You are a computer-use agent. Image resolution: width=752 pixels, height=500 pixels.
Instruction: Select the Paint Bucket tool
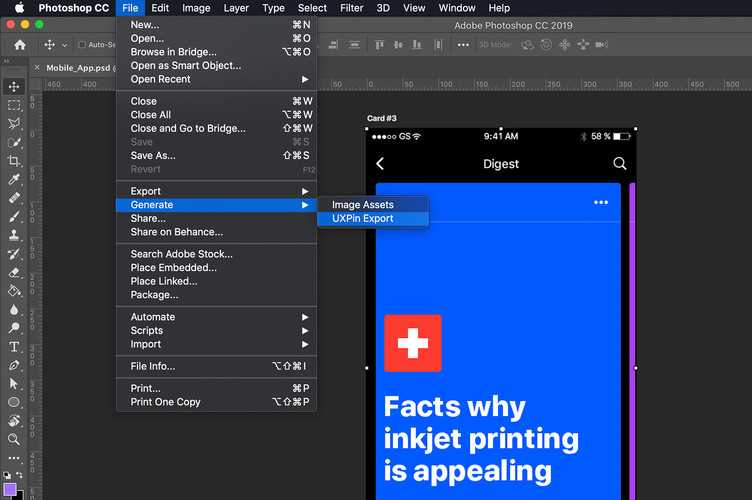pos(14,291)
